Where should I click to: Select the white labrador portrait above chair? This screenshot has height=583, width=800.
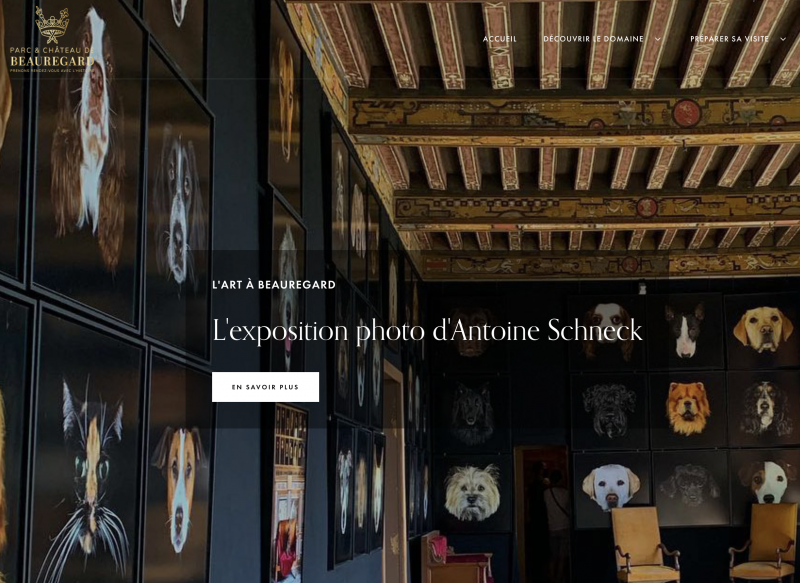(611, 487)
